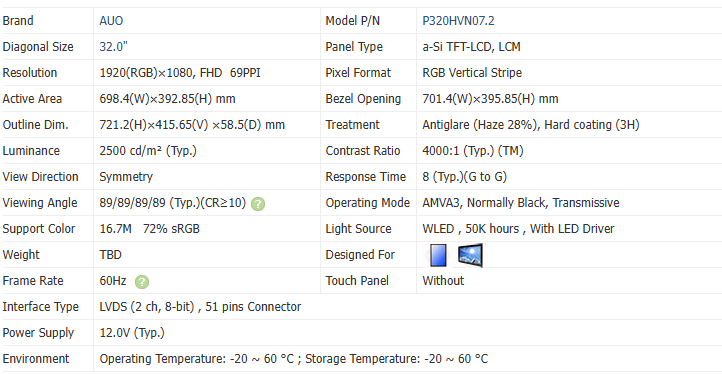
Task: Select the AMVA3 operating mode text
Action: [x=521, y=203]
